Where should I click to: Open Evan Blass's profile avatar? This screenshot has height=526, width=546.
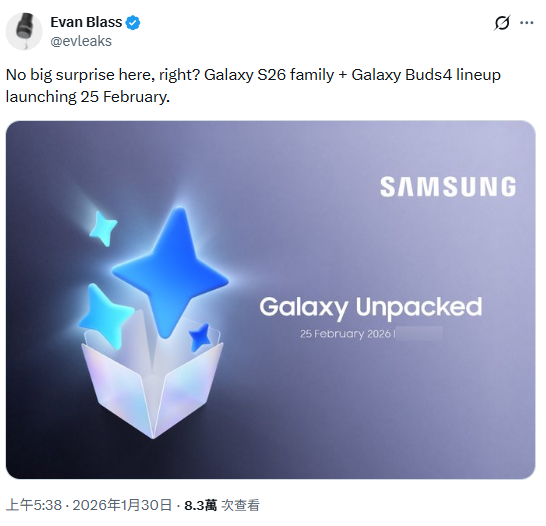tap(24, 32)
